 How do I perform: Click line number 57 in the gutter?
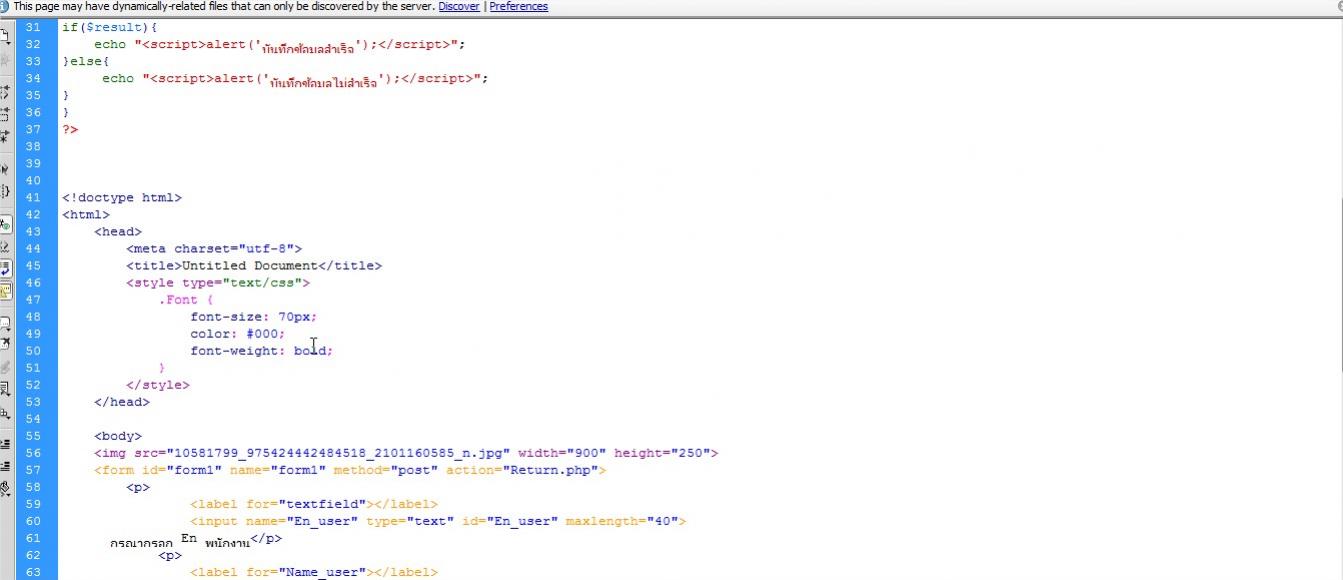[x=33, y=469]
